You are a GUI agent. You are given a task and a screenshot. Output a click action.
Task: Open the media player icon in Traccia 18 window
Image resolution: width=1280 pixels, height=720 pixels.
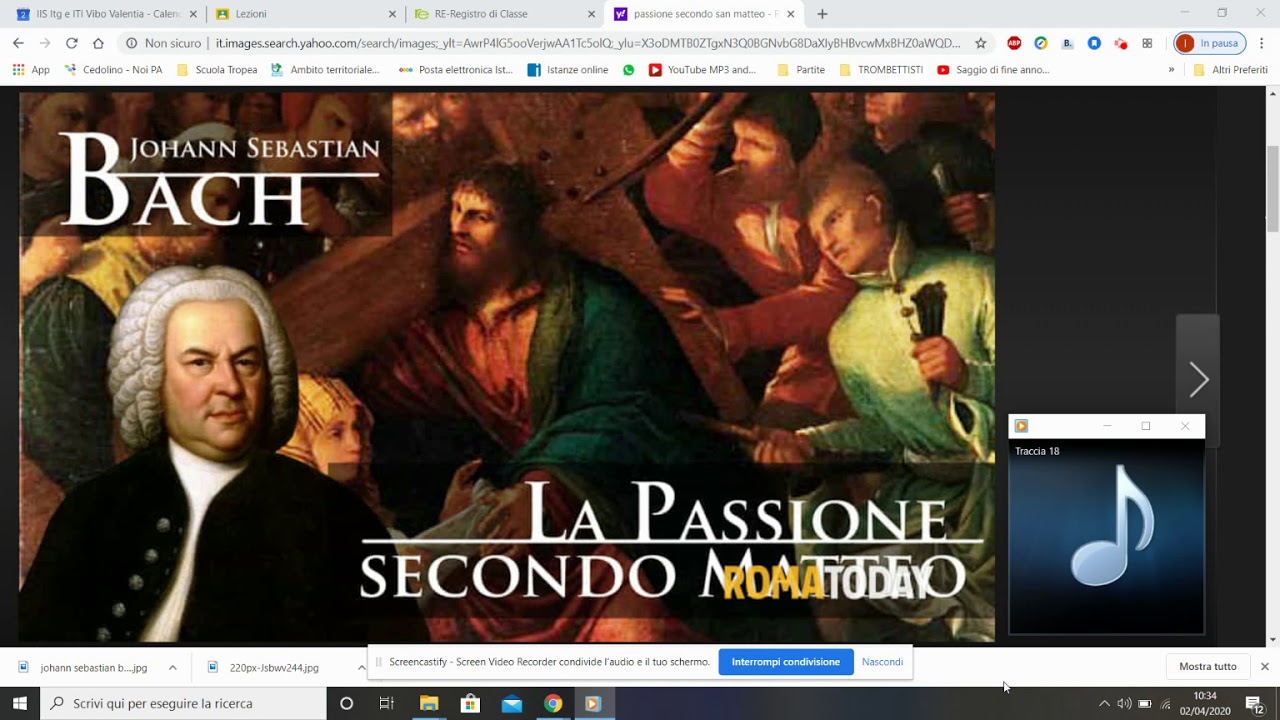[x=1021, y=426]
